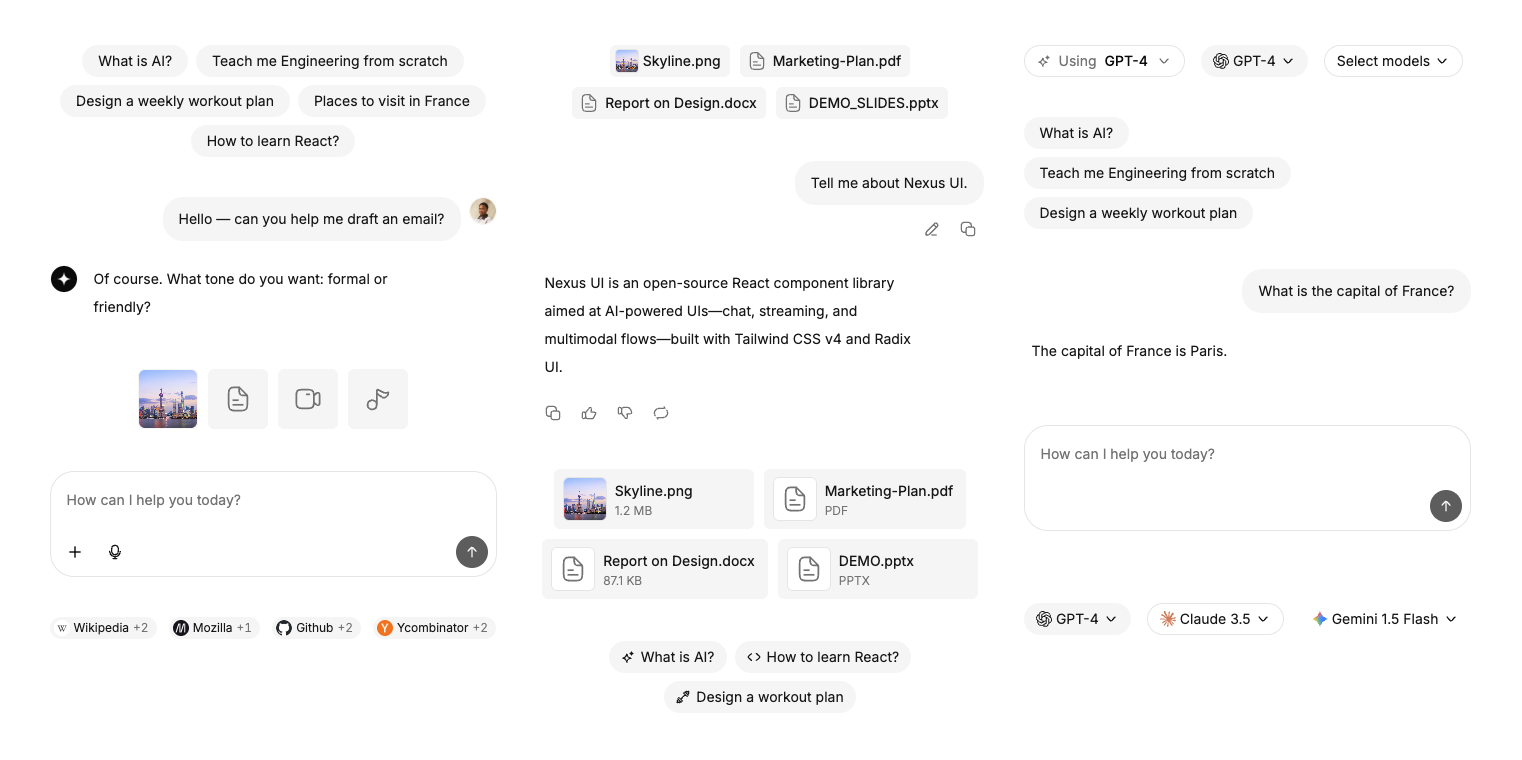Click the video attachment icon

pos(308,399)
